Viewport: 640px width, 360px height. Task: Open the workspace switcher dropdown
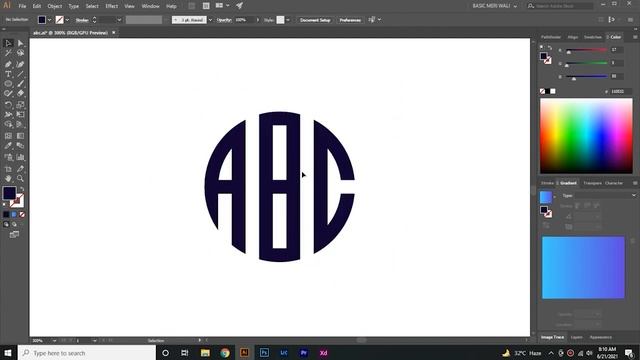[495, 6]
